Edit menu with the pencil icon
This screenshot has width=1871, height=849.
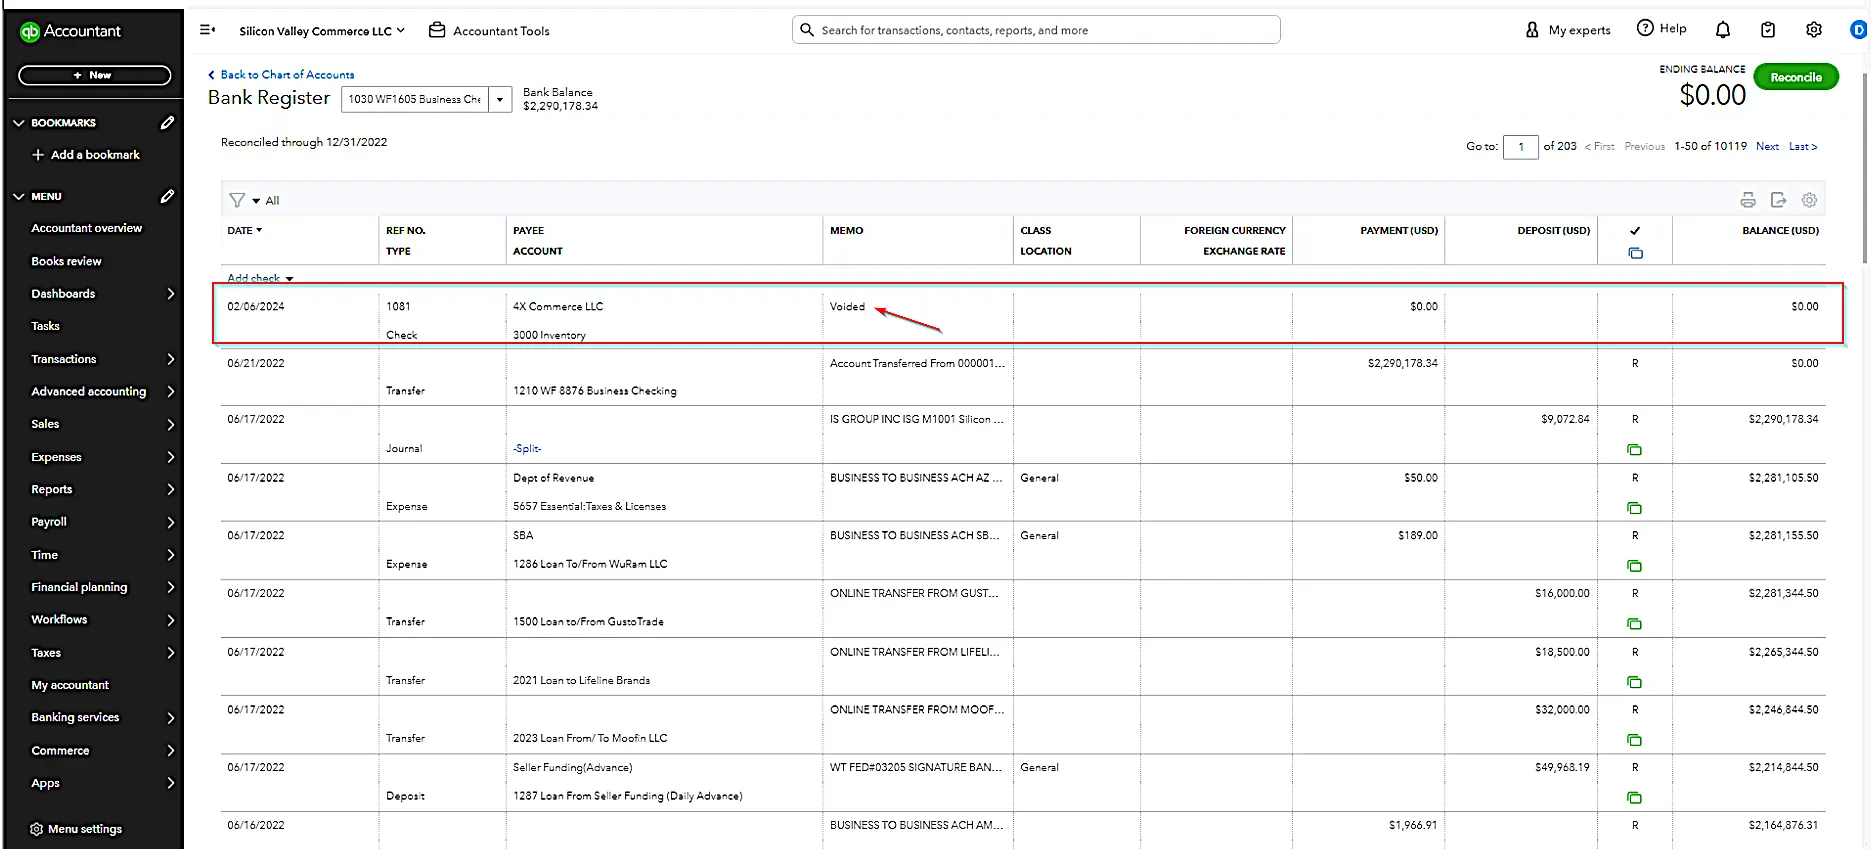tap(167, 196)
